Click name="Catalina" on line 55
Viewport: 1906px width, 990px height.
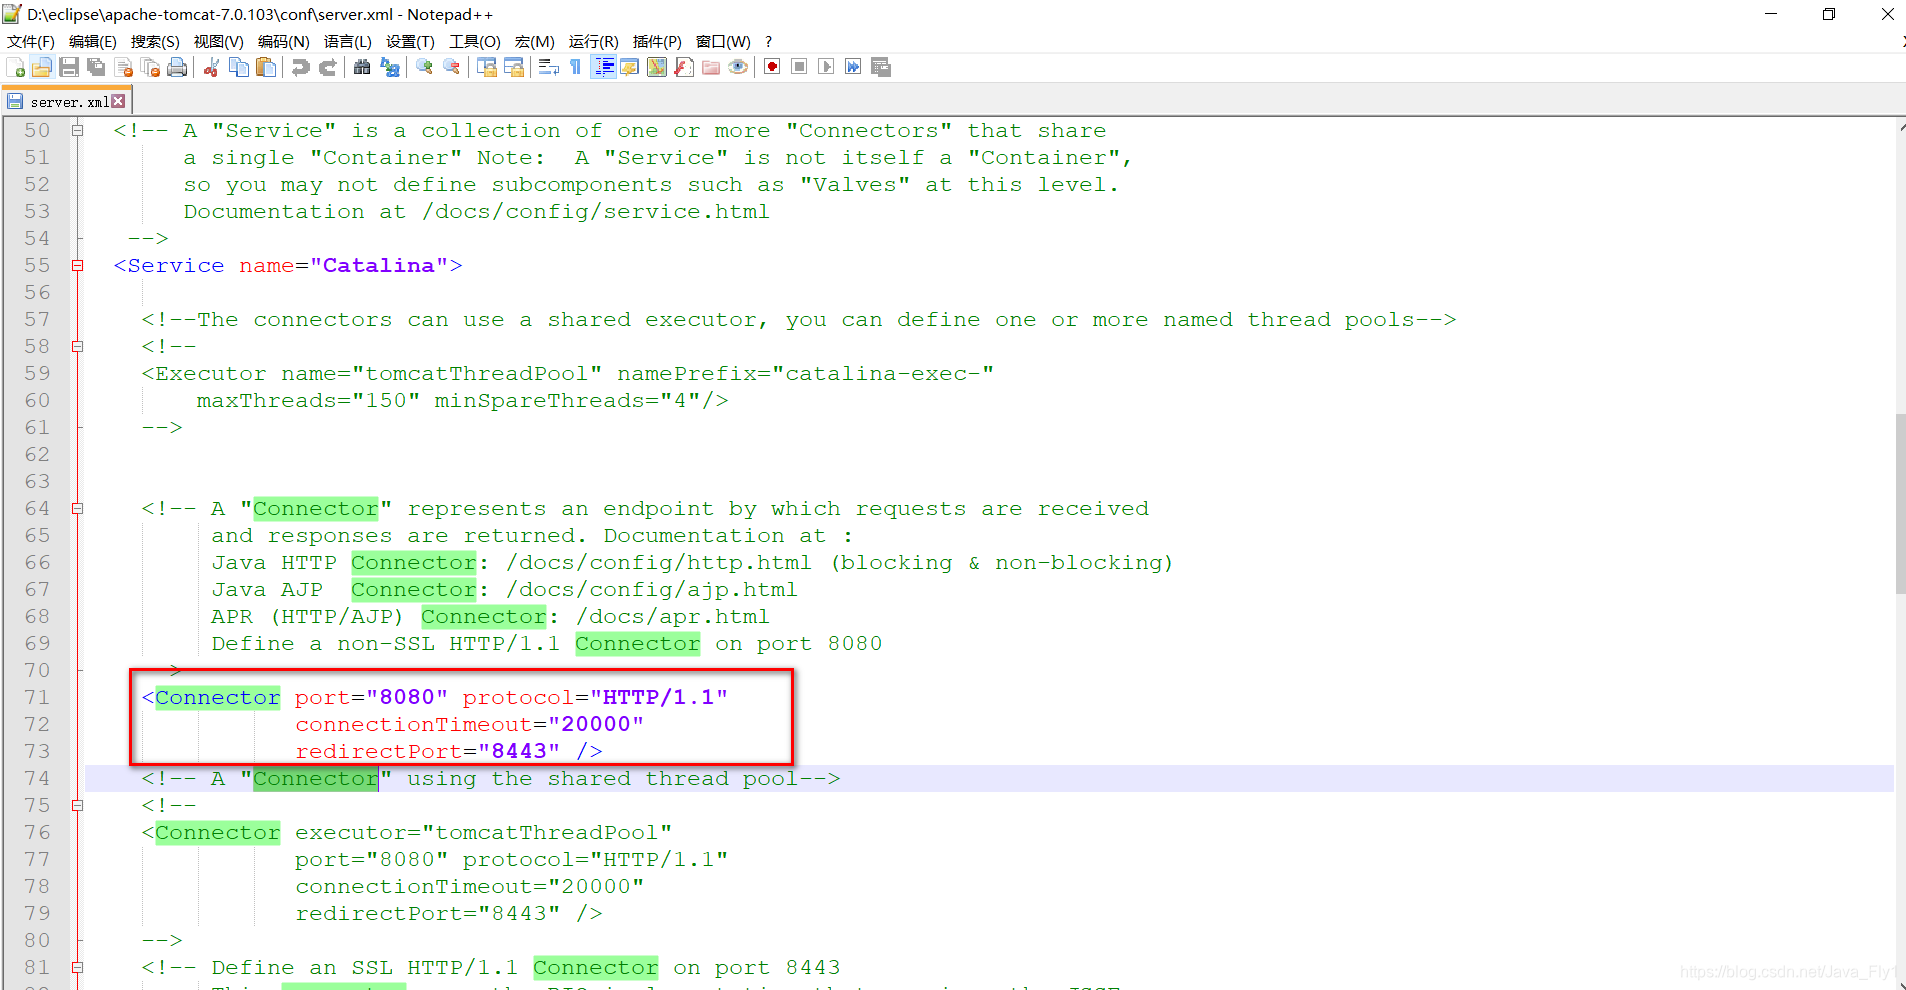(x=344, y=265)
